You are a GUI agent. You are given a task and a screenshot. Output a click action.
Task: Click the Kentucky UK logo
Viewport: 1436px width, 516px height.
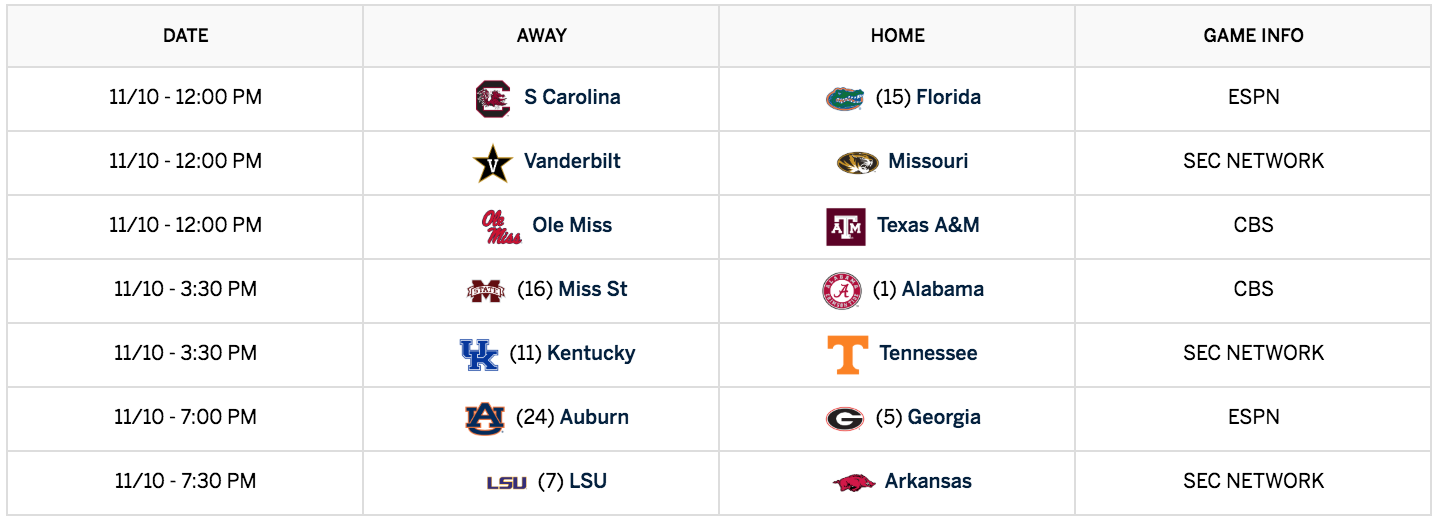[x=478, y=354]
